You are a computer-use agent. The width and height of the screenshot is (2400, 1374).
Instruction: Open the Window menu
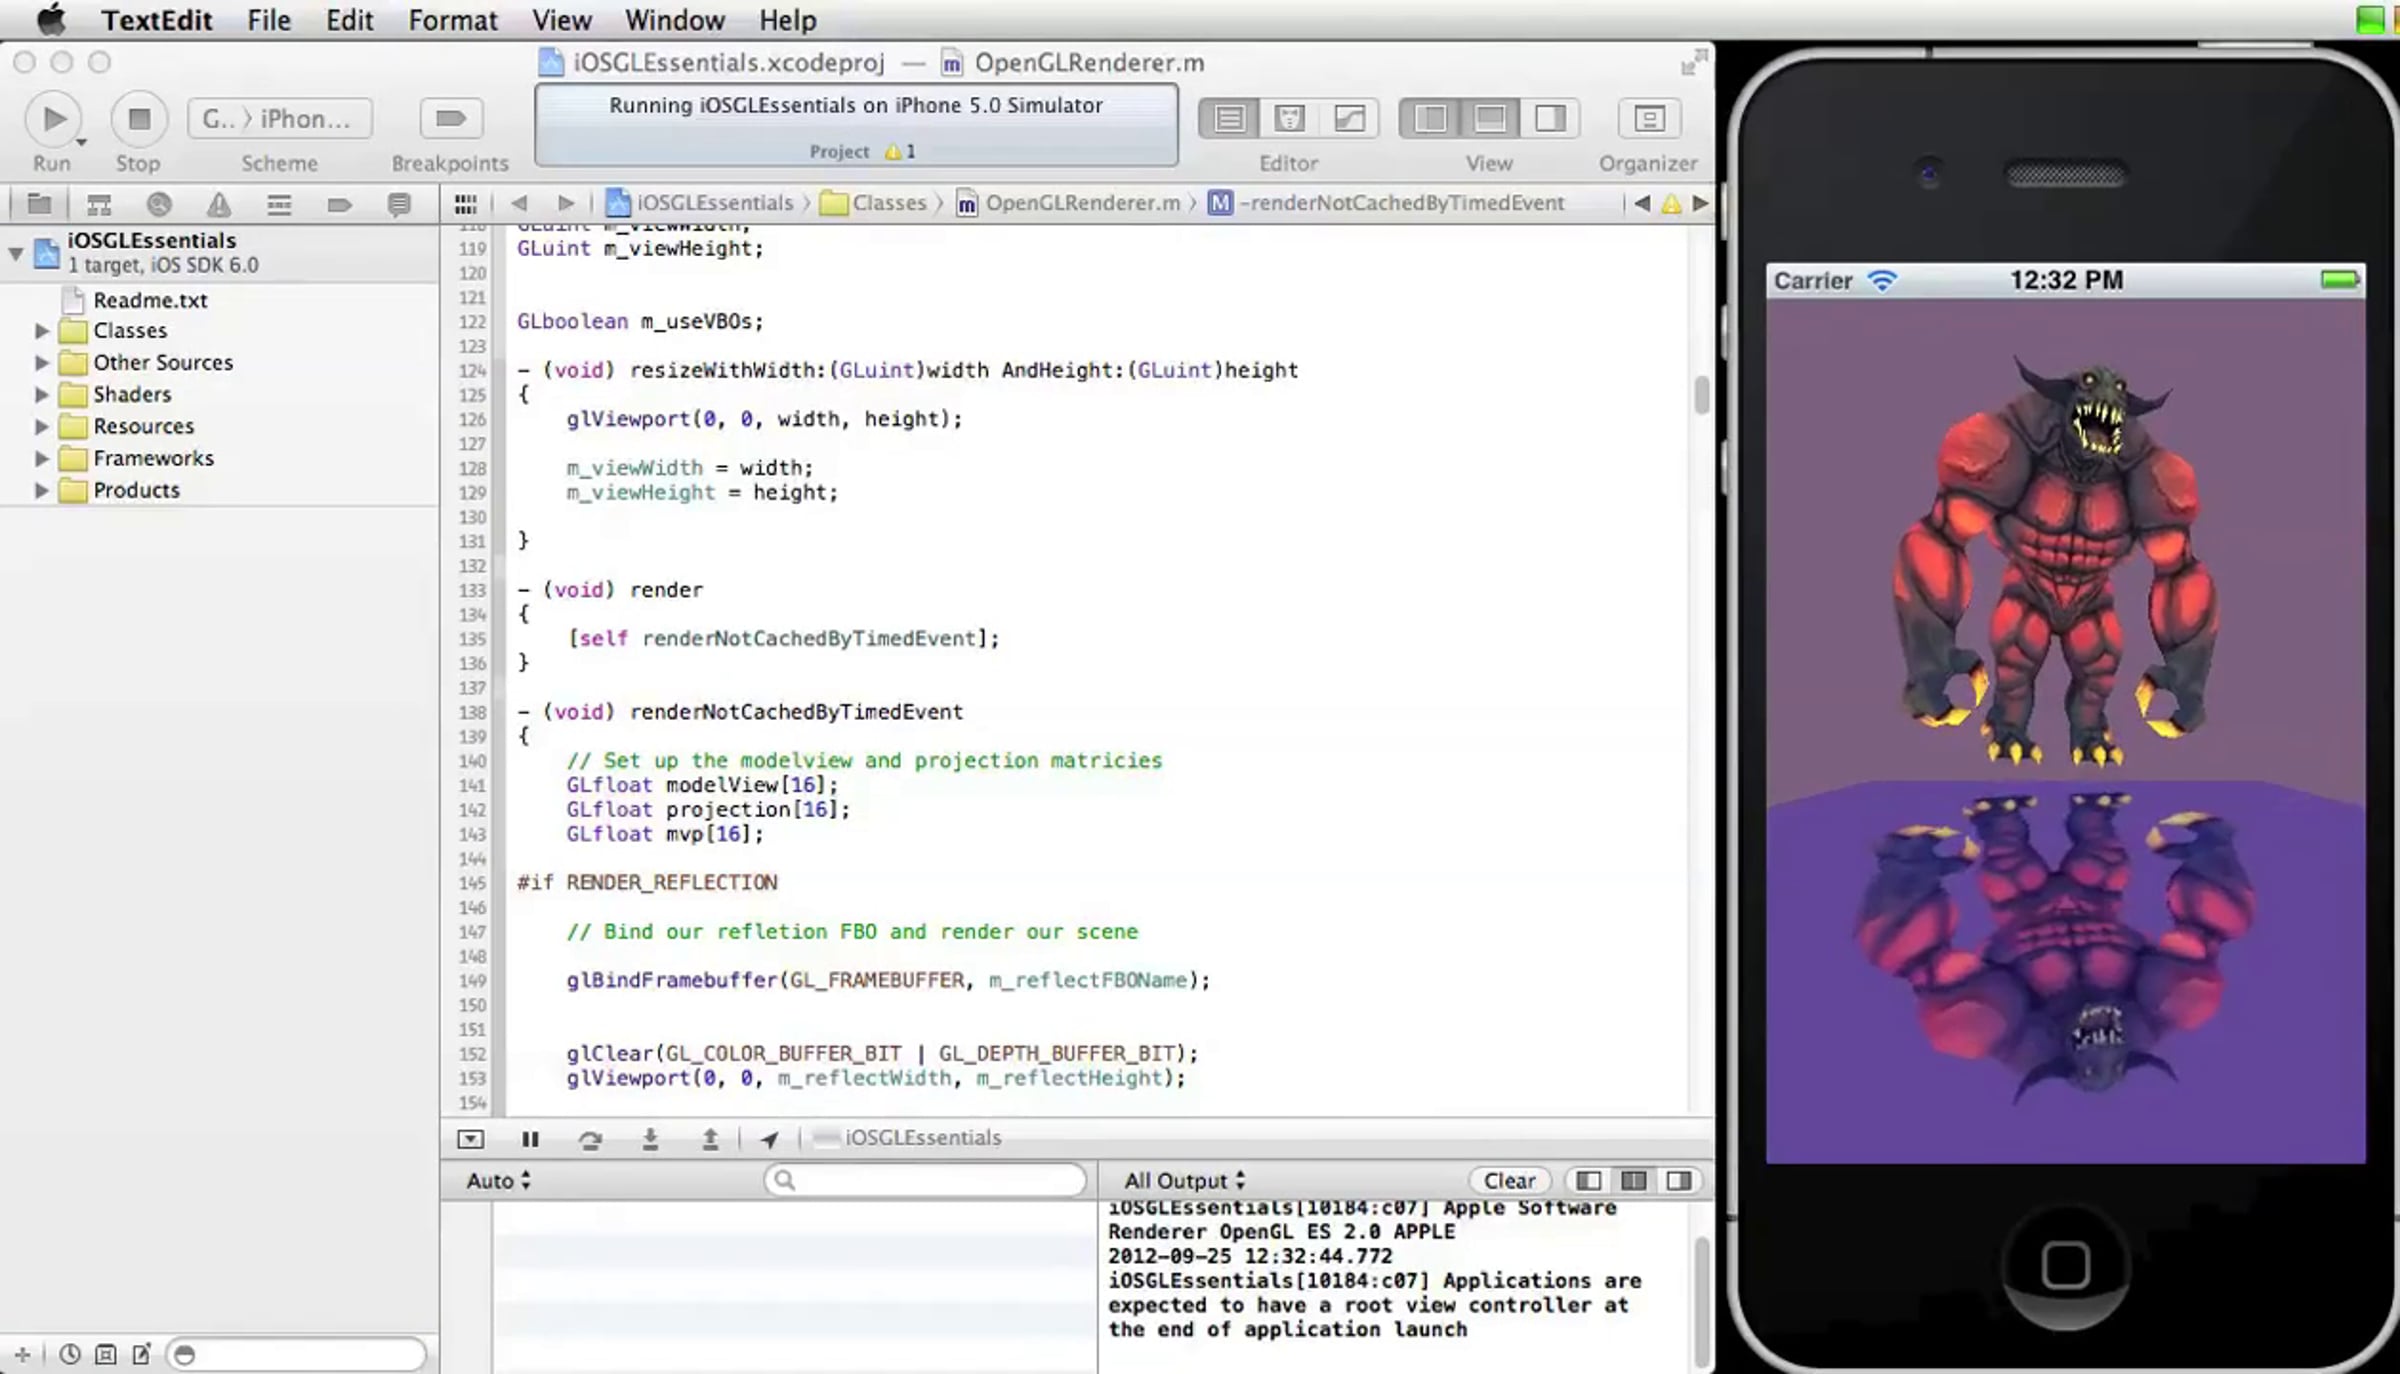click(675, 20)
